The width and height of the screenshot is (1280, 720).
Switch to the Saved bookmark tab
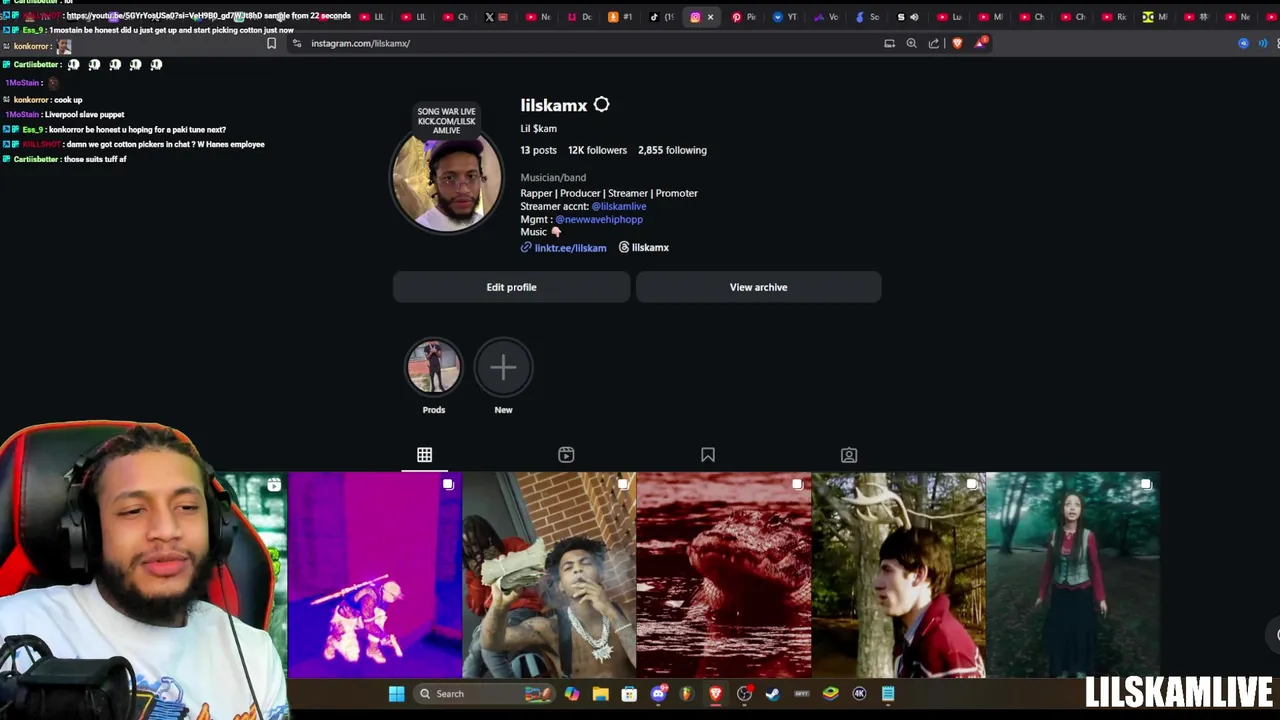[x=708, y=455]
